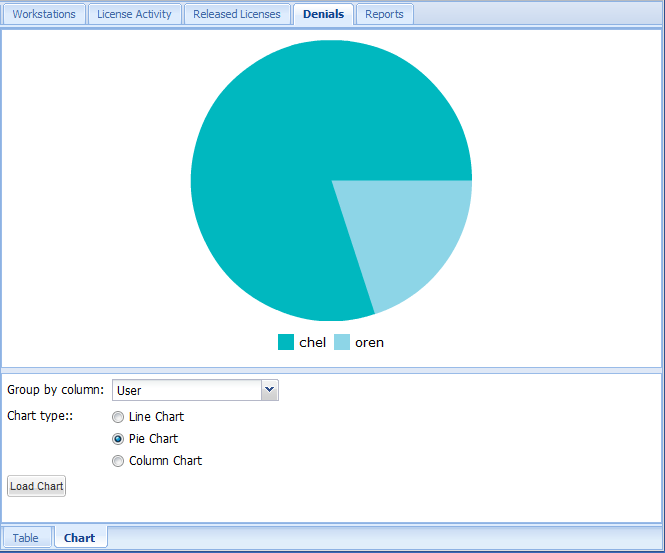The height and width of the screenshot is (553, 665).
Task: Click the oren legend color swatch
Action: (342, 342)
